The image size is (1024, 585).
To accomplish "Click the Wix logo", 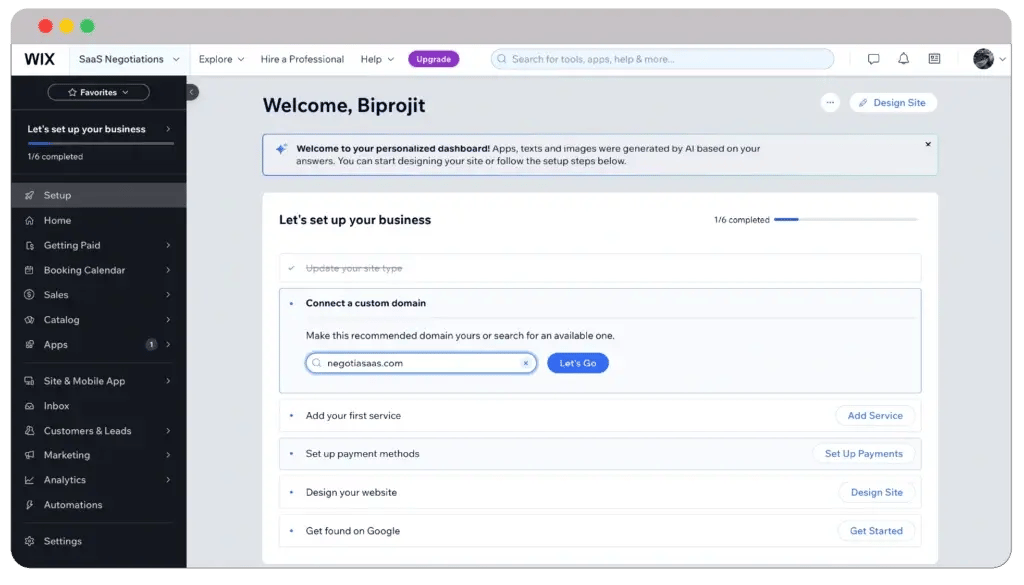I will [40, 59].
